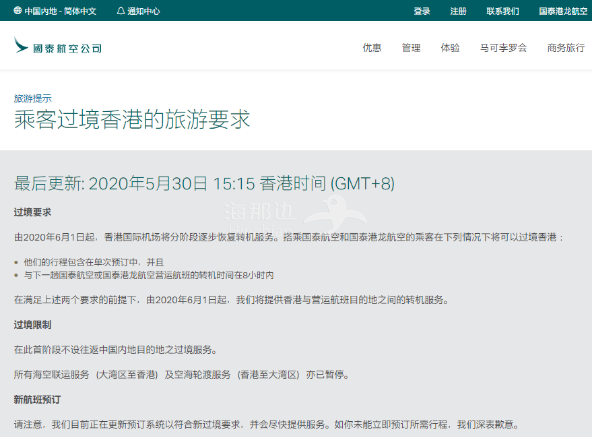The width and height of the screenshot is (592, 437).
Task: Open the 马可孛罗会 menu
Action: click(503, 48)
